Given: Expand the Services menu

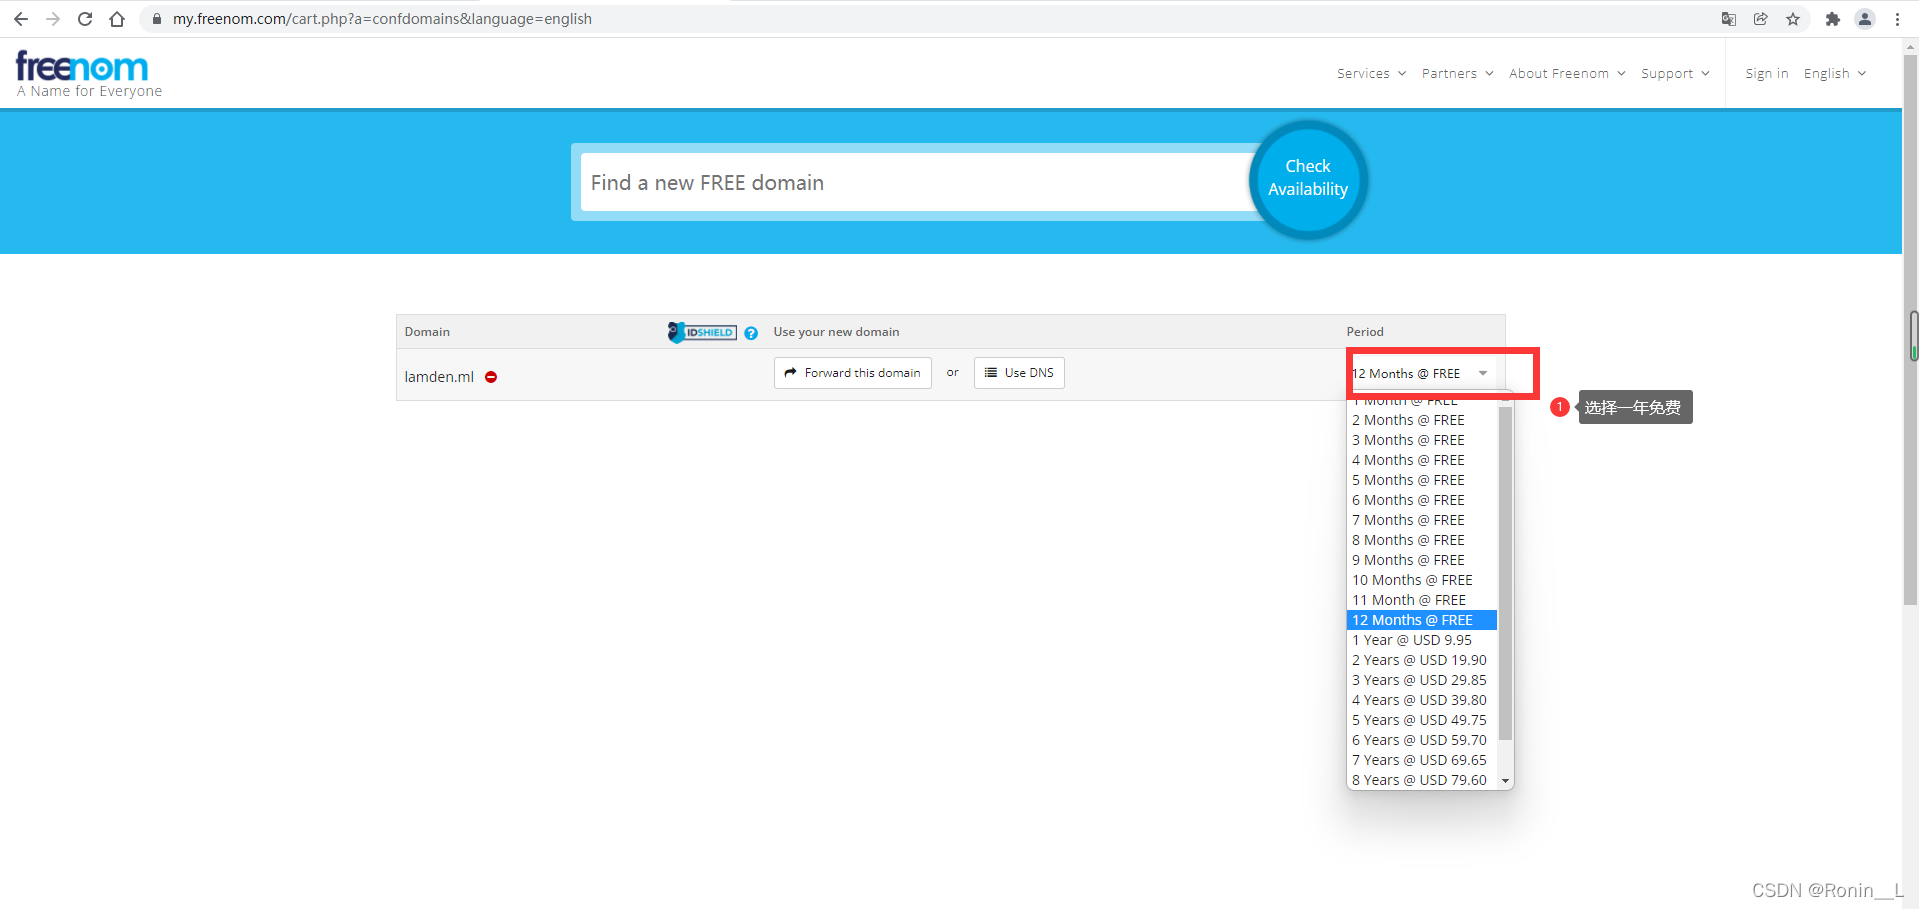Looking at the screenshot, I should coord(1371,74).
